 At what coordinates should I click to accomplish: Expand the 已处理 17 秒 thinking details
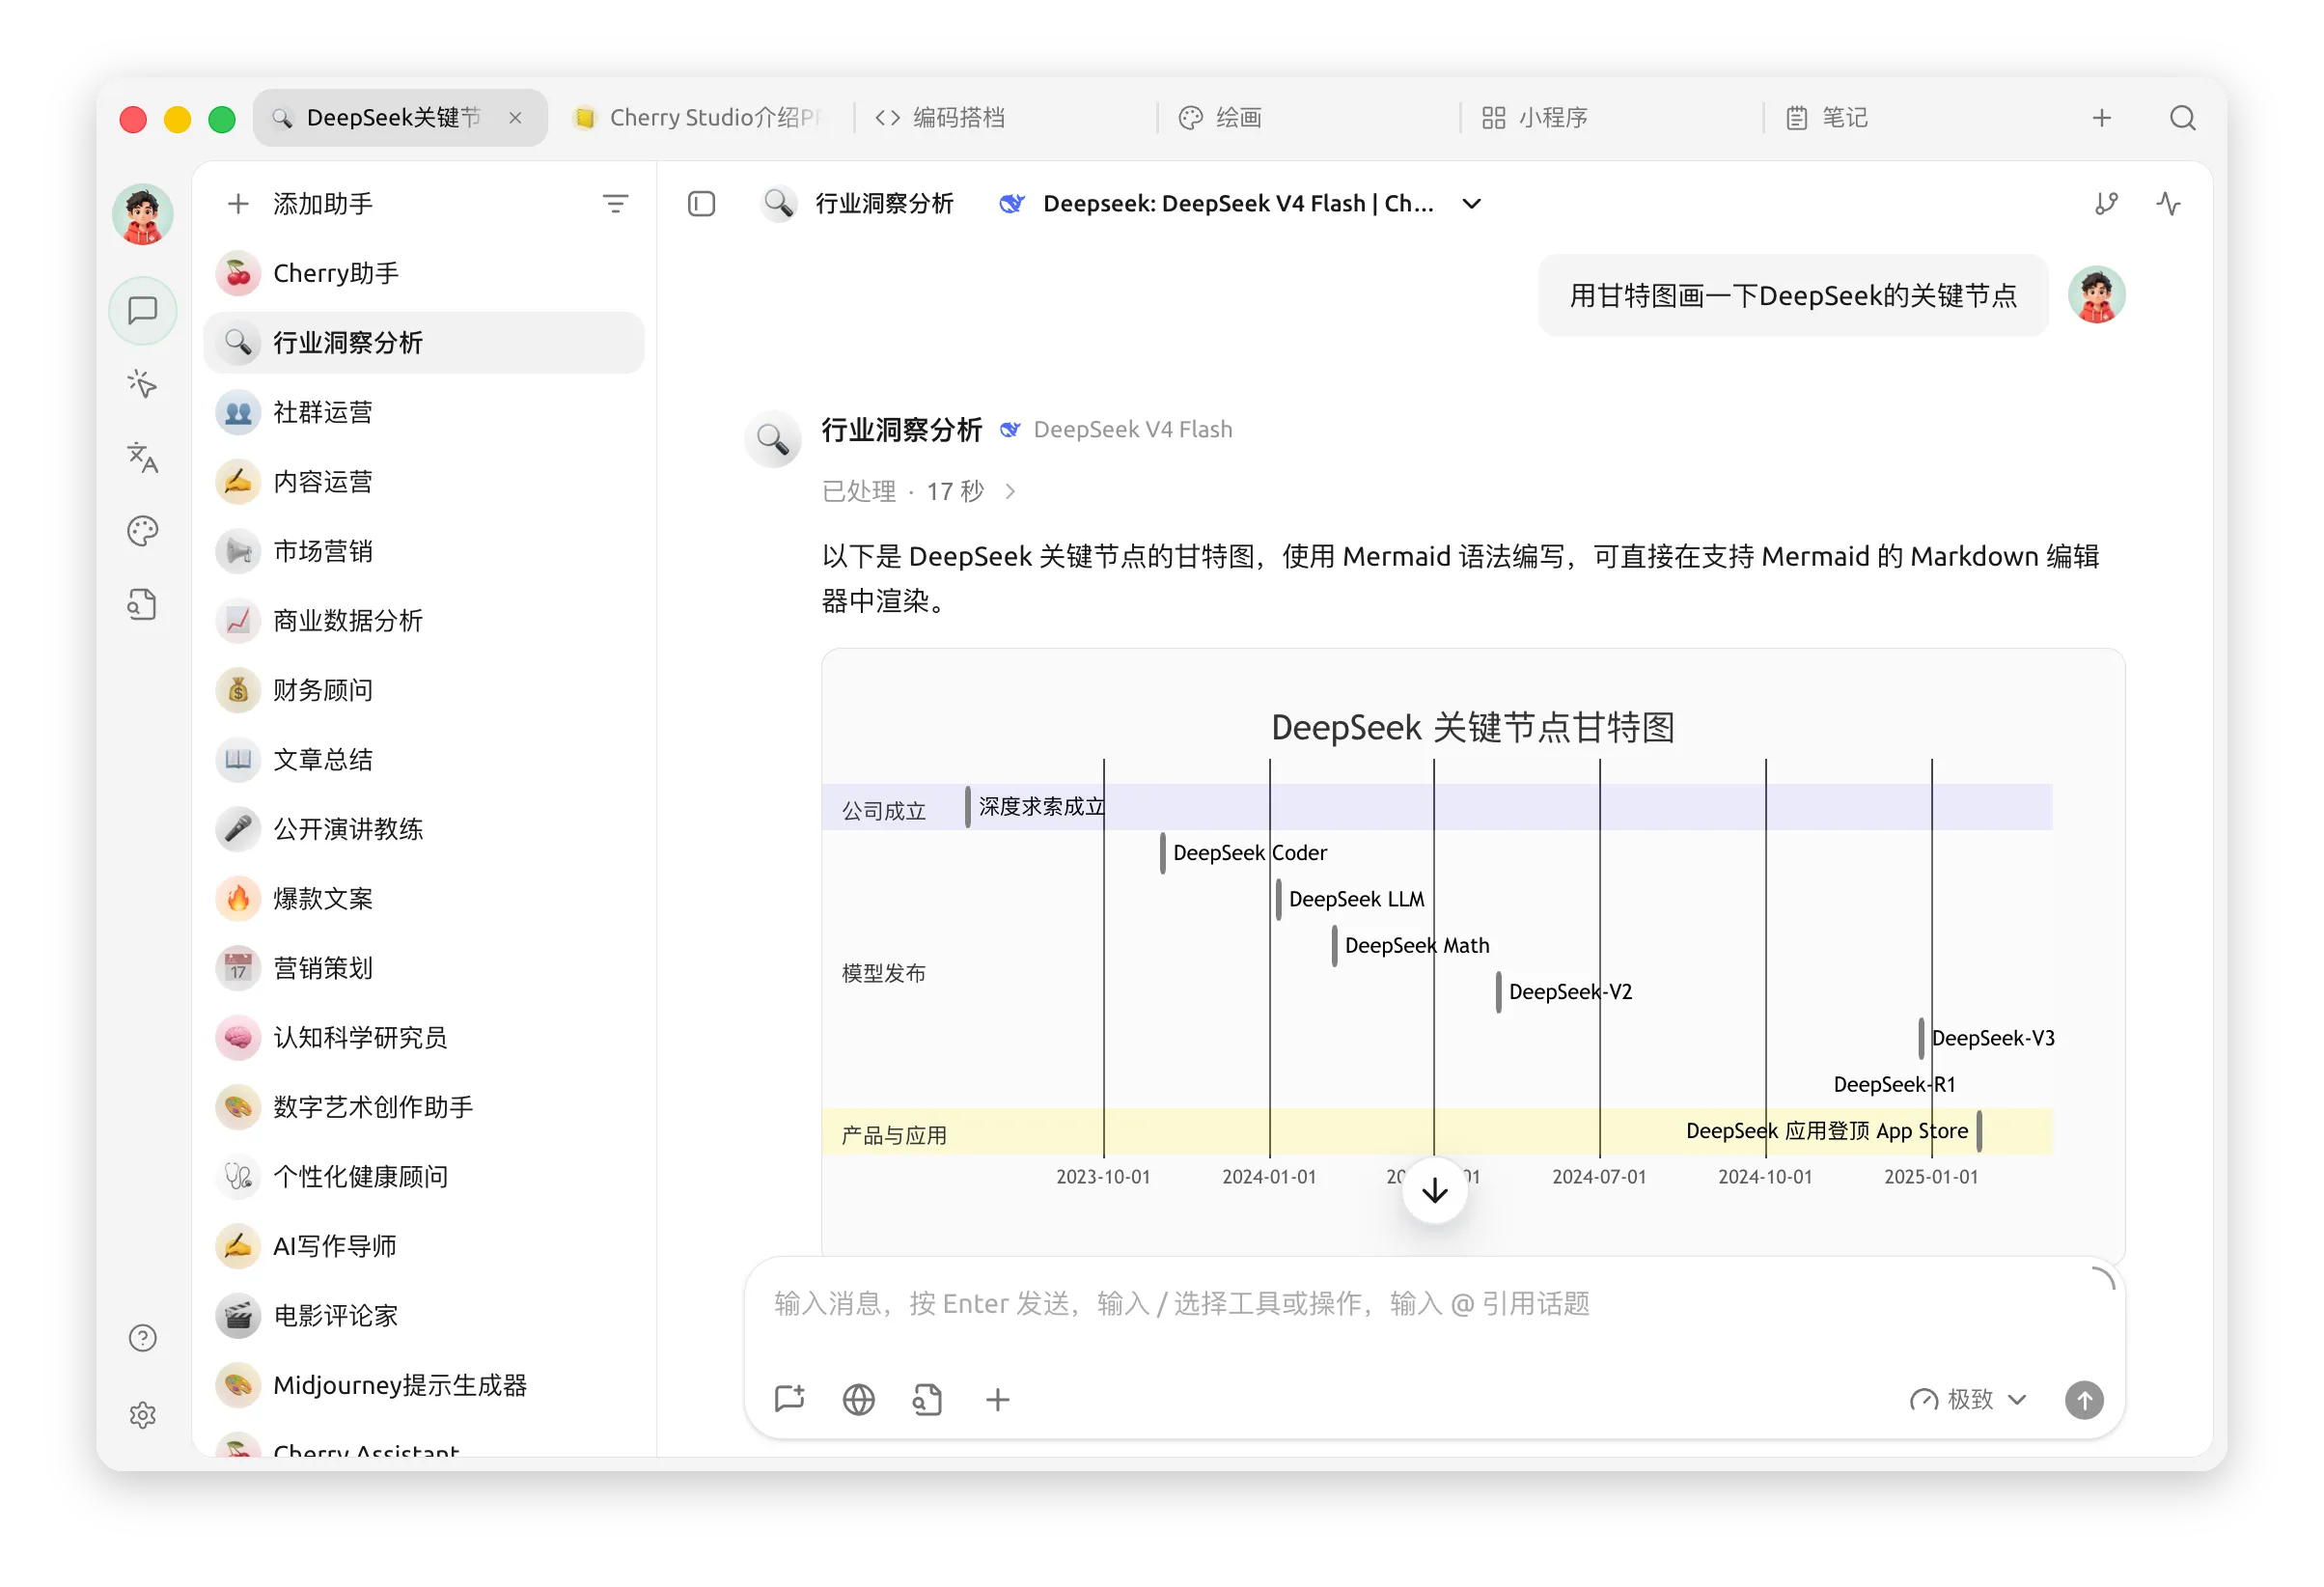[x=920, y=491]
